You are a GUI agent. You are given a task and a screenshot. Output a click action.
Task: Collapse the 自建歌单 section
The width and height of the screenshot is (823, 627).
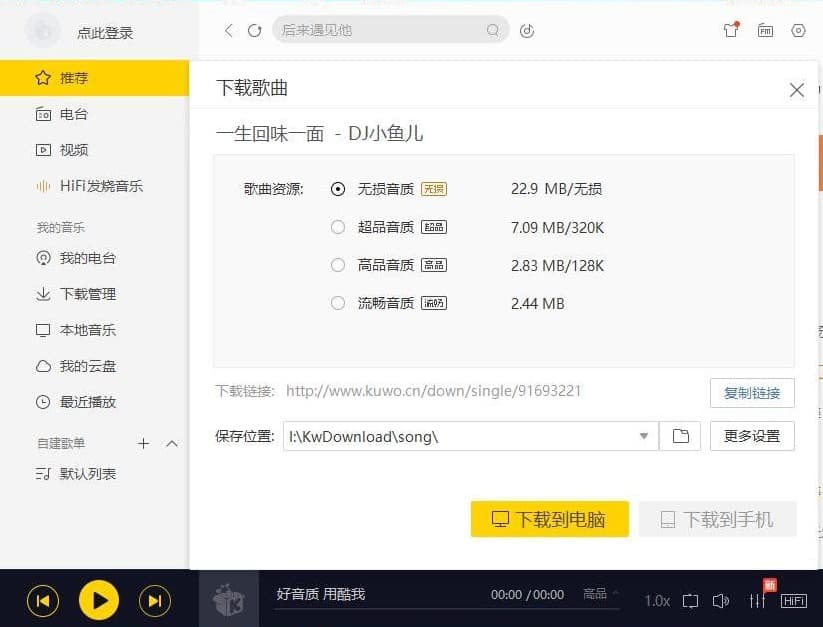coord(172,443)
